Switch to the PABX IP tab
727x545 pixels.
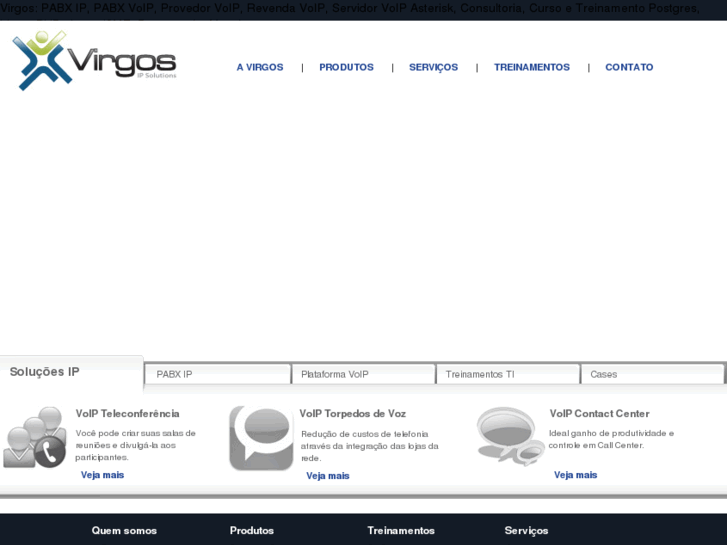pos(217,374)
